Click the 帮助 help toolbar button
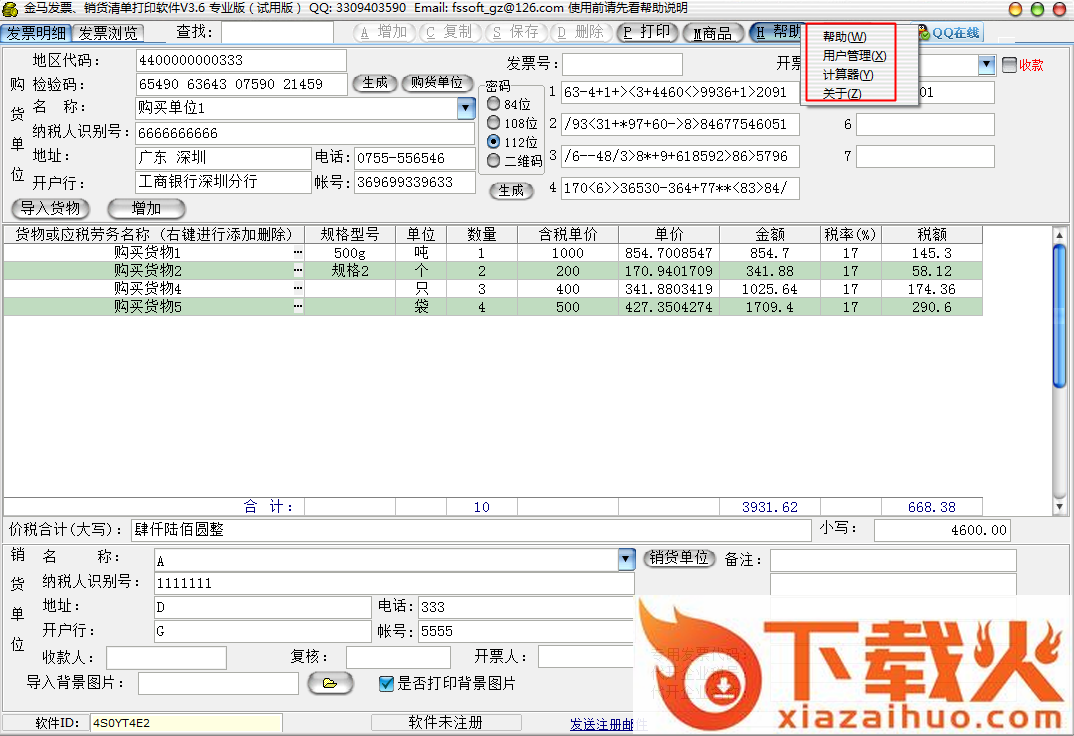Screen dimensions: 1074x736 [x=777, y=32]
